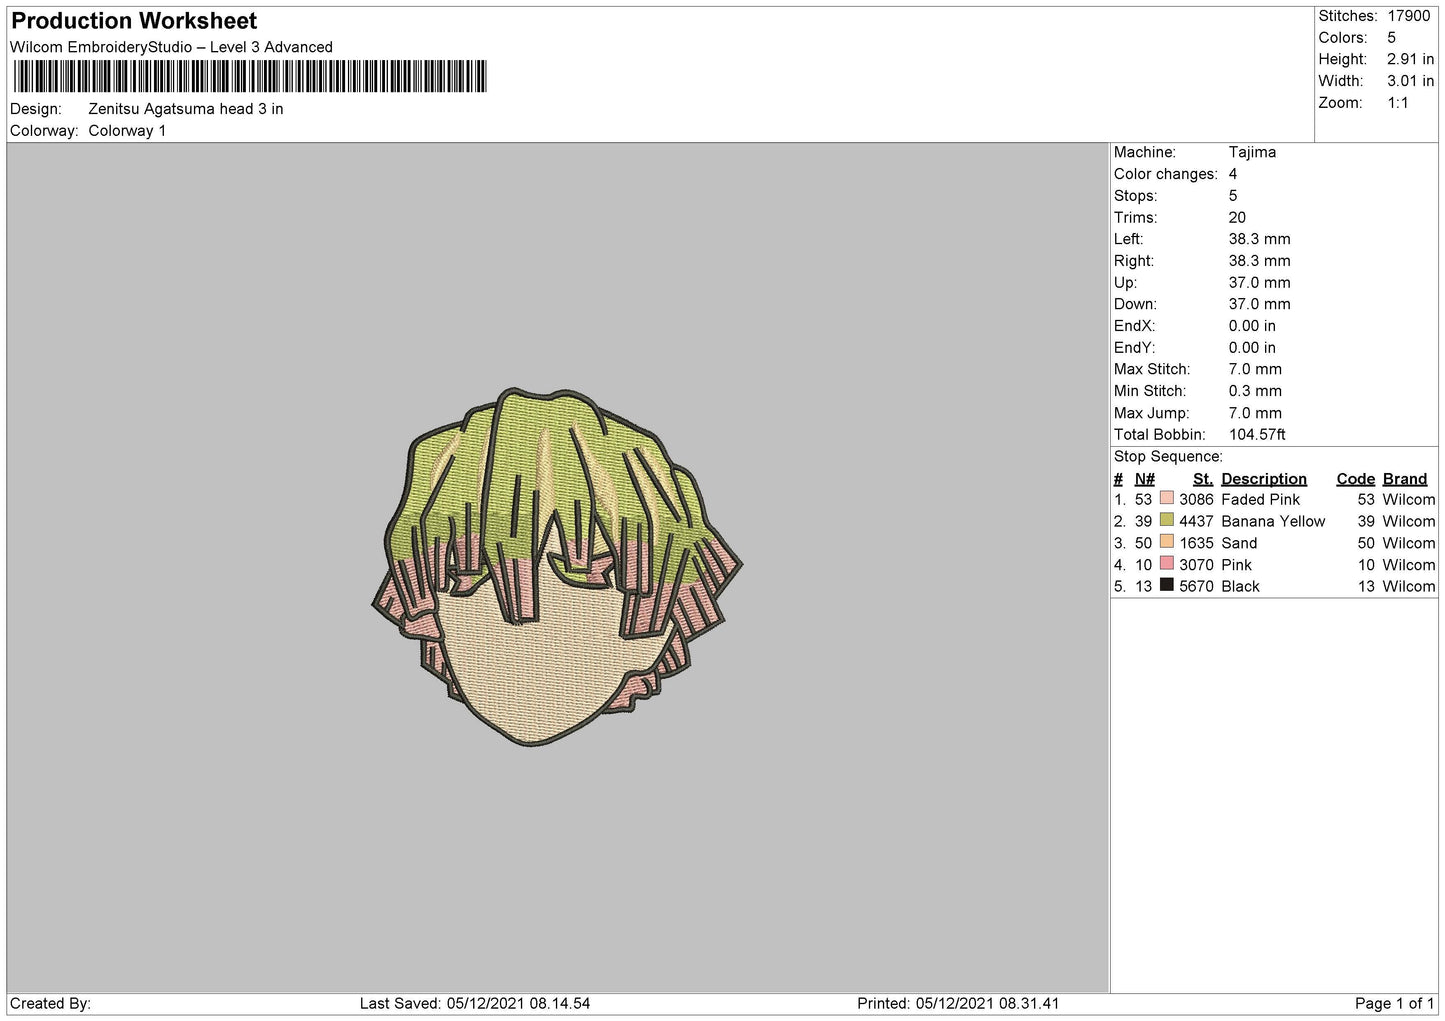Click the 'Brand' column header
Screen dimensions: 1445x1021
pyautogui.click(x=1405, y=479)
